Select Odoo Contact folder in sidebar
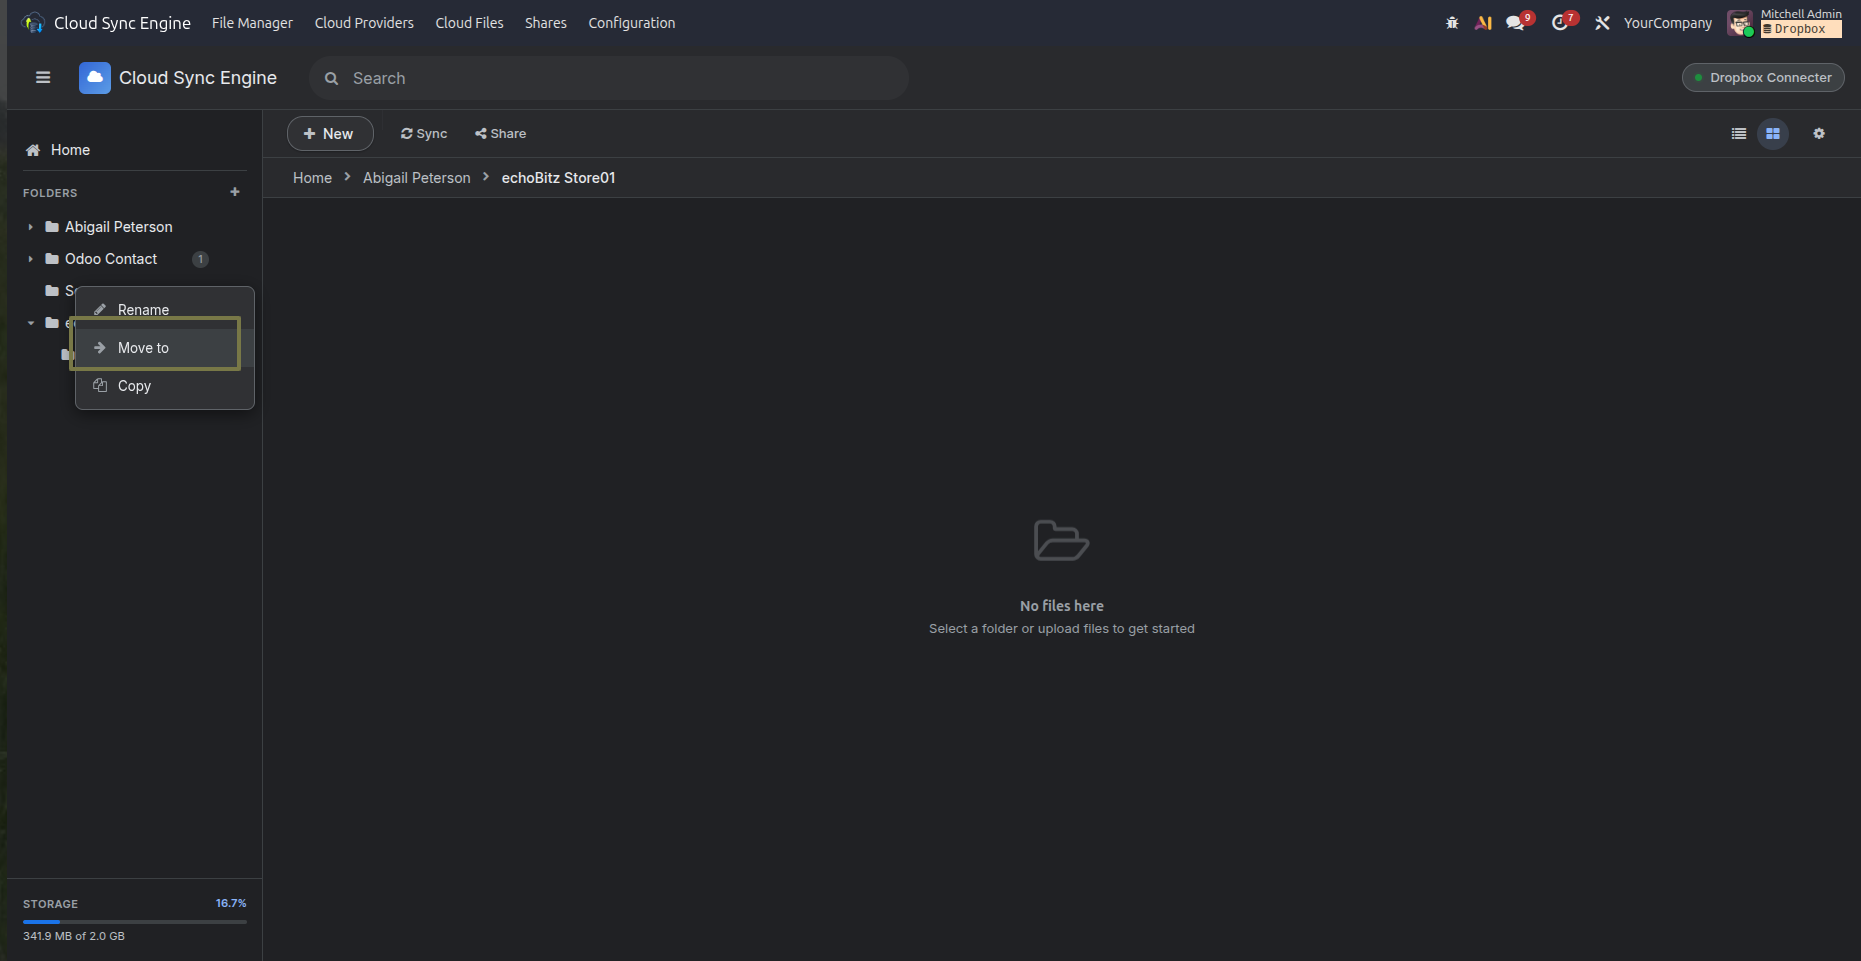The width and height of the screenshot is (1861, 961). (111, 259)
